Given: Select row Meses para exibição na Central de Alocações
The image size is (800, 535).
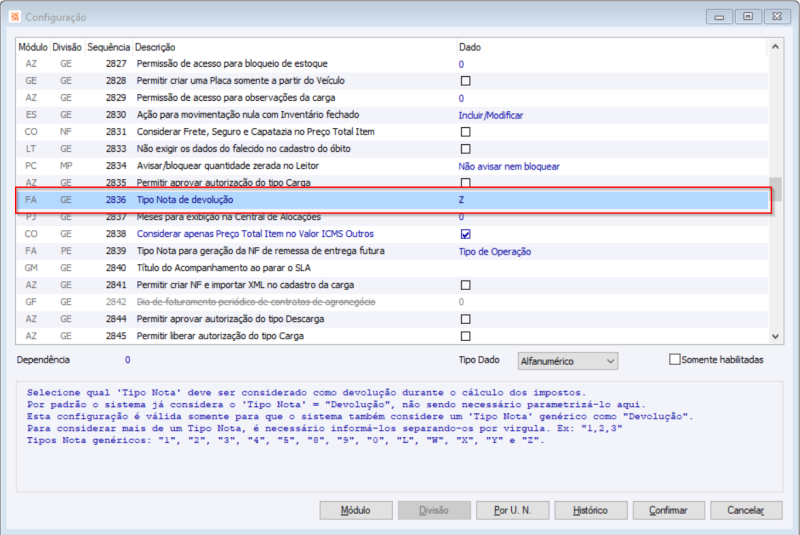Looking at the screenshot, I should click(x=392, y=217).
